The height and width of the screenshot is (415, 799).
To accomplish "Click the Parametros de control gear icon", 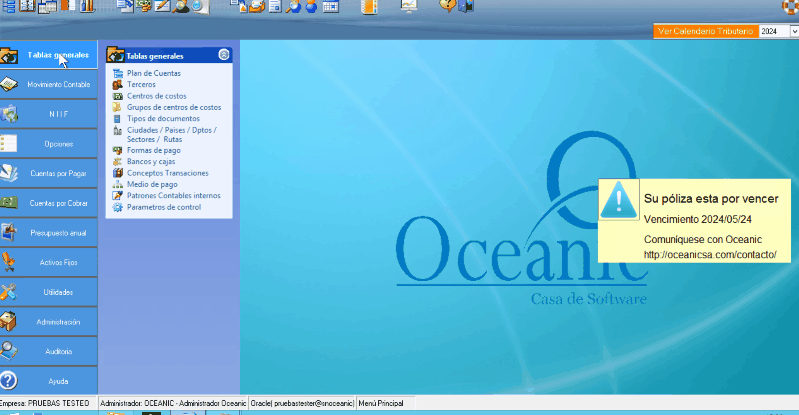I will point(118,207).
